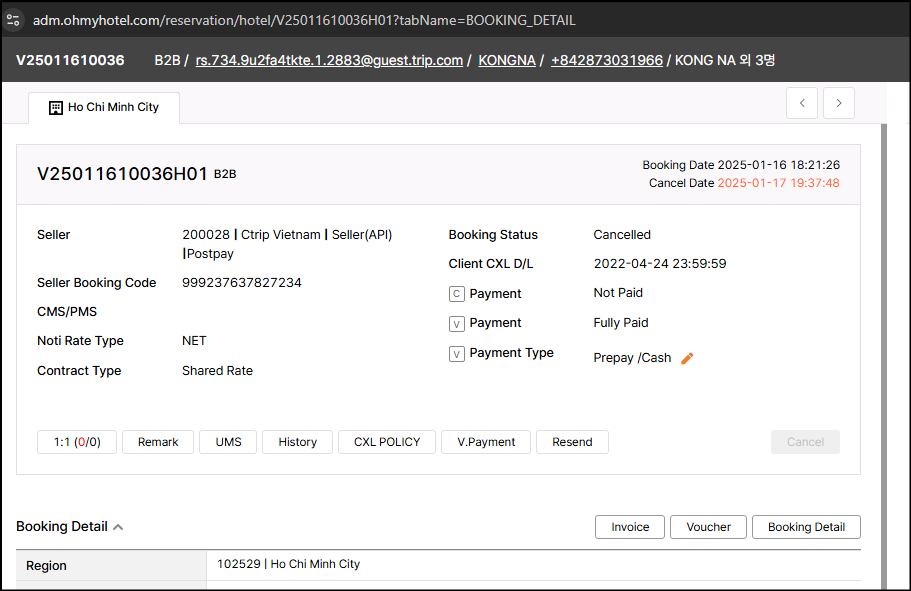Click the KONGNA guest name link

tap(507, 60)
